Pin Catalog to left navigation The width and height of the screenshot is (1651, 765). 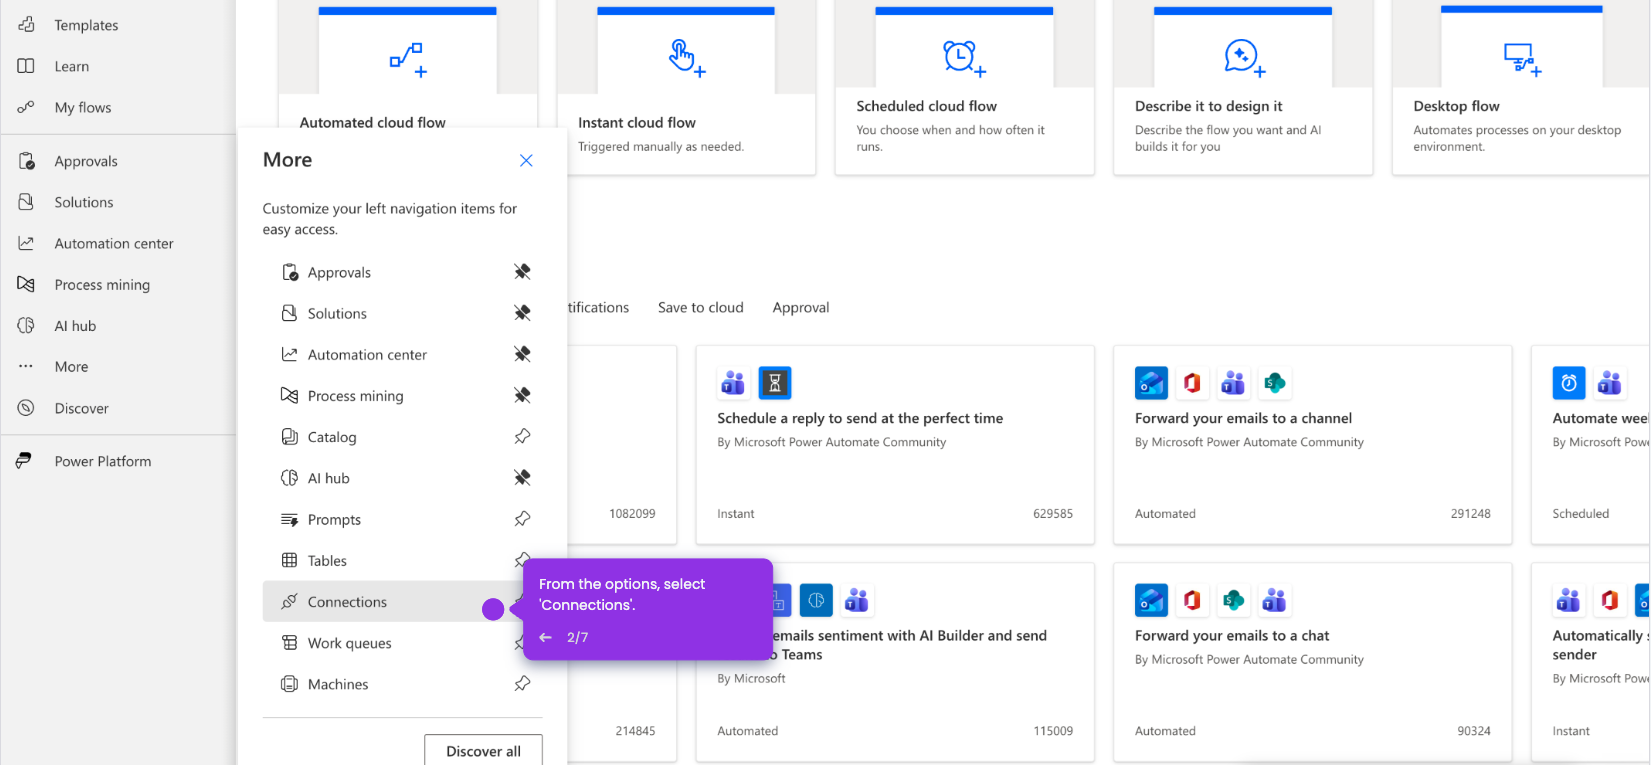522,436
